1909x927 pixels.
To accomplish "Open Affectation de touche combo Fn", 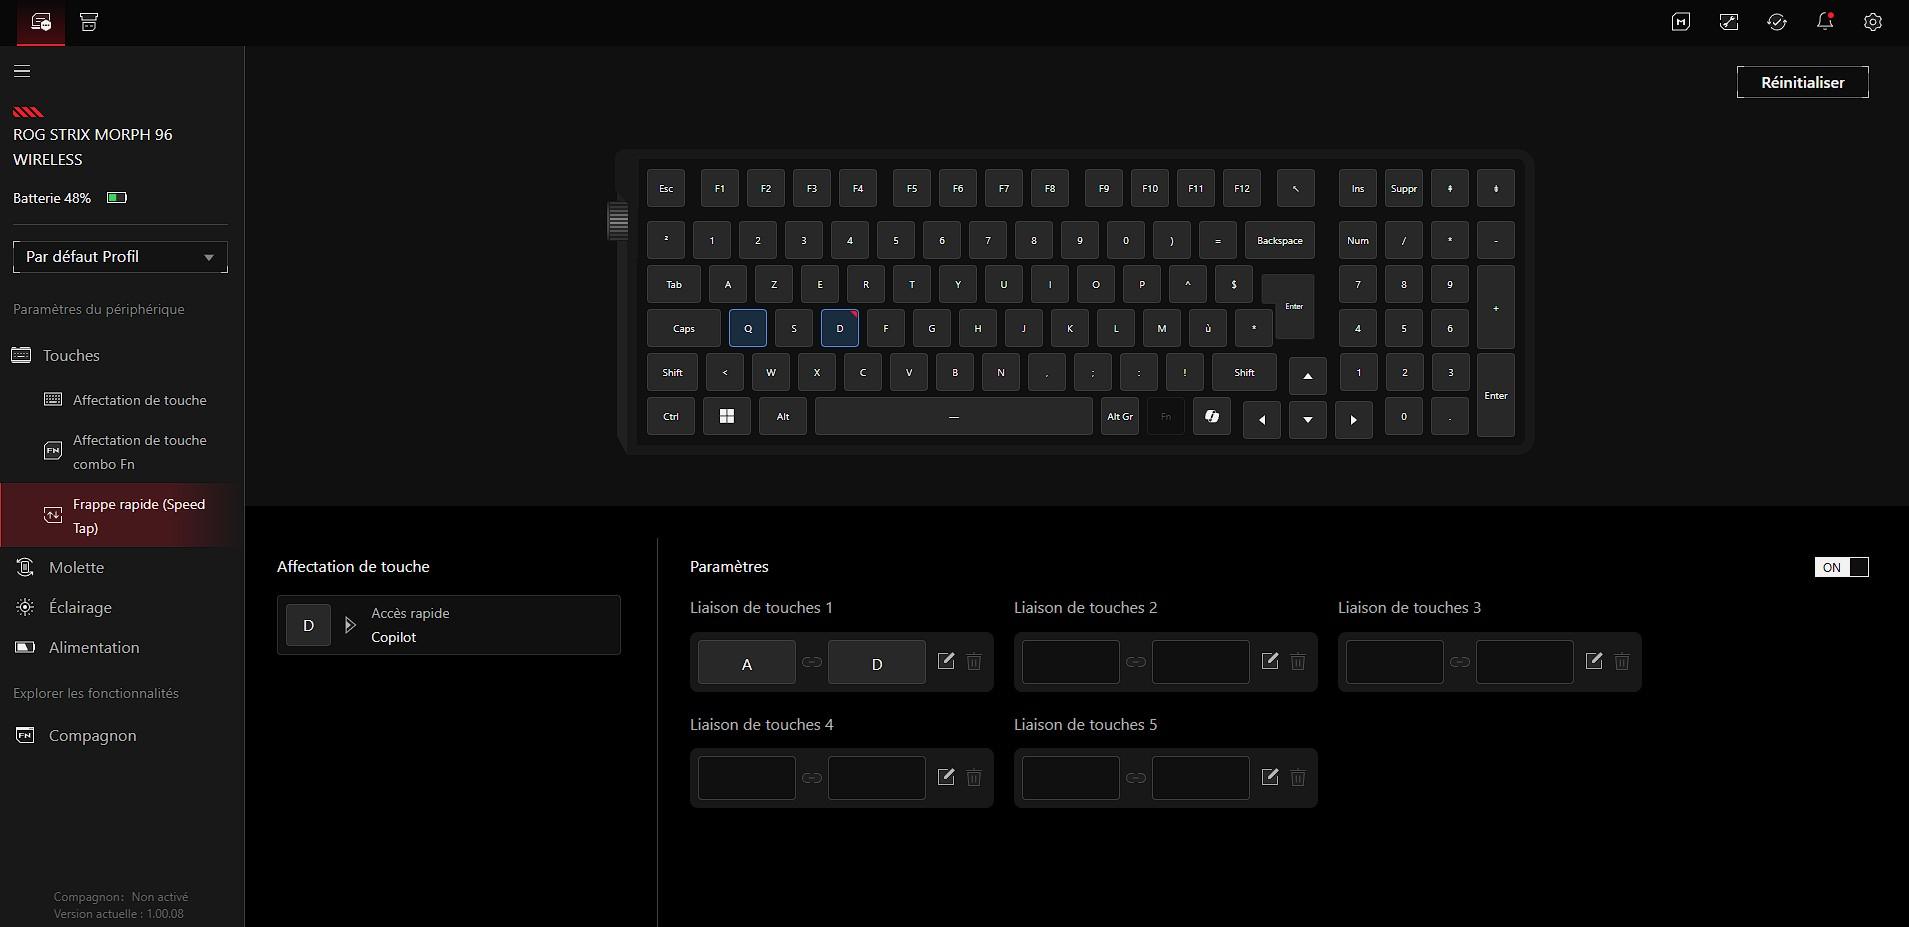I will tap(139, 452).
